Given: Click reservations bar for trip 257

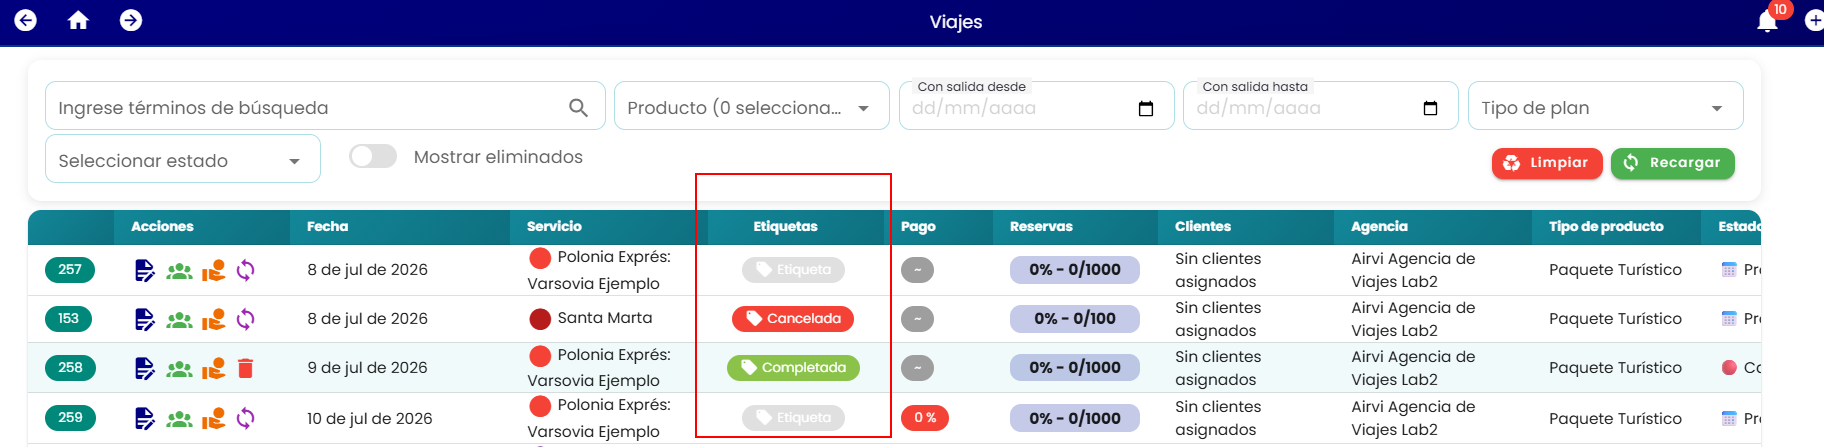Looking at the screenshot, I should click(x=1075, y=270).
